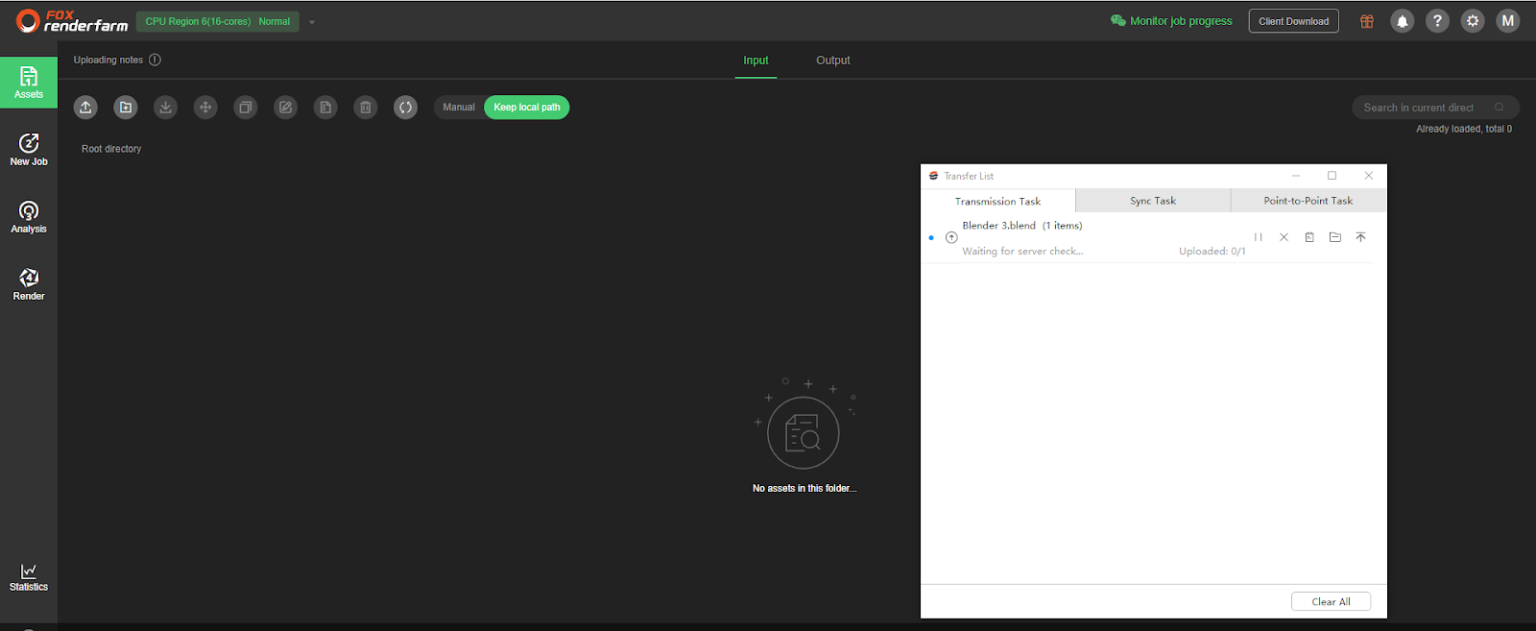Viewport: 1536px width, 631px height.
Task: Expand the CPU Region dropdown arrow
Action: click(312, 22)
